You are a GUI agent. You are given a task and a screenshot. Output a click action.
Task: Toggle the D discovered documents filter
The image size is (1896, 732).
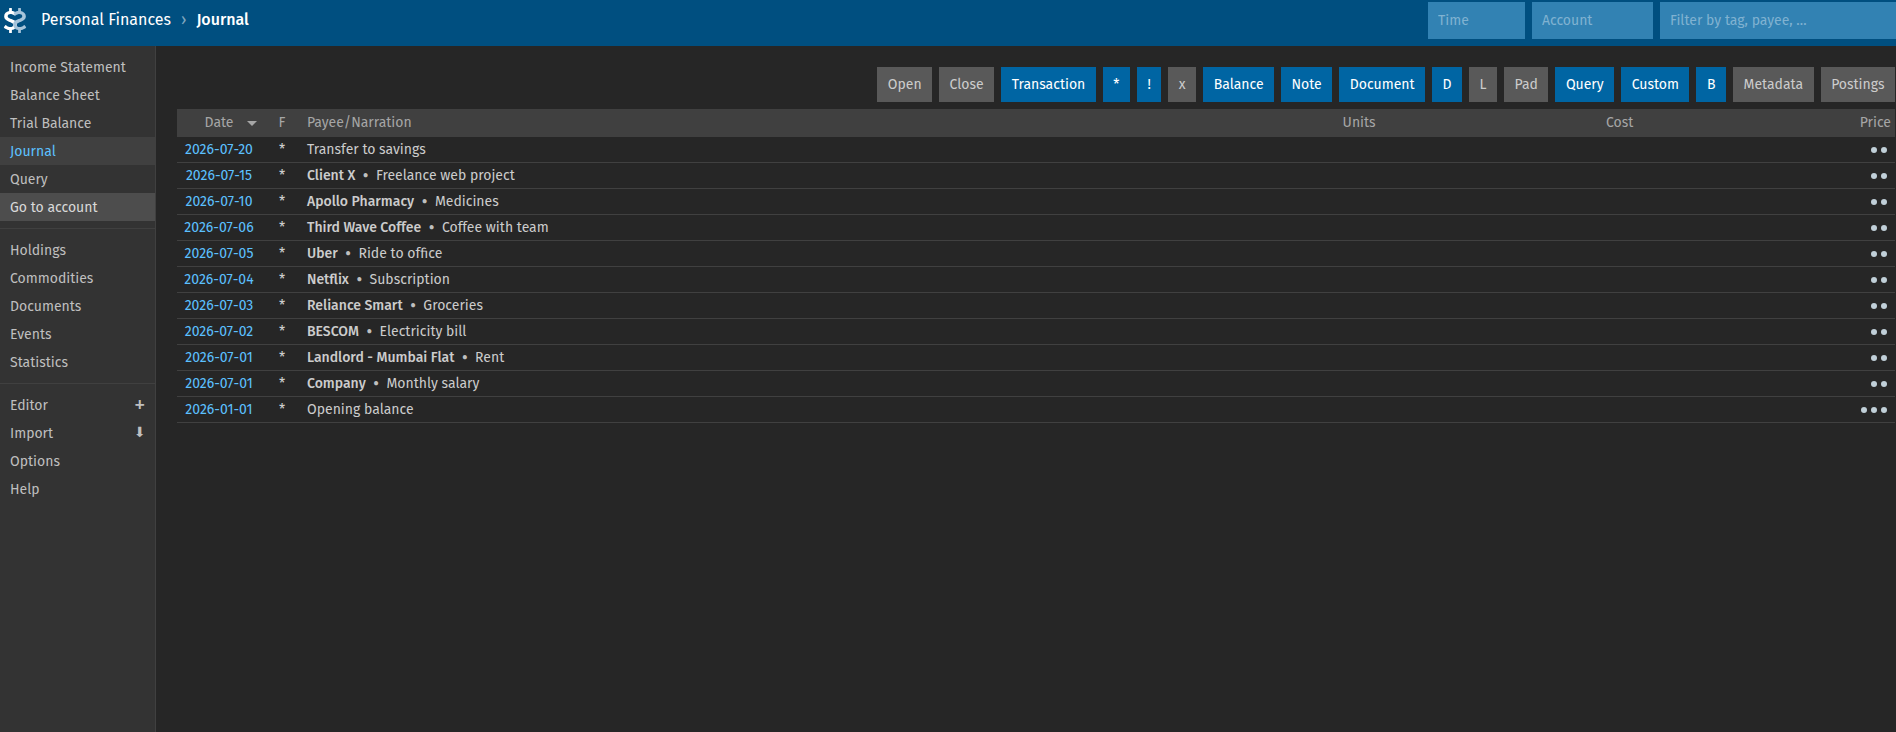pos(1447,84)
